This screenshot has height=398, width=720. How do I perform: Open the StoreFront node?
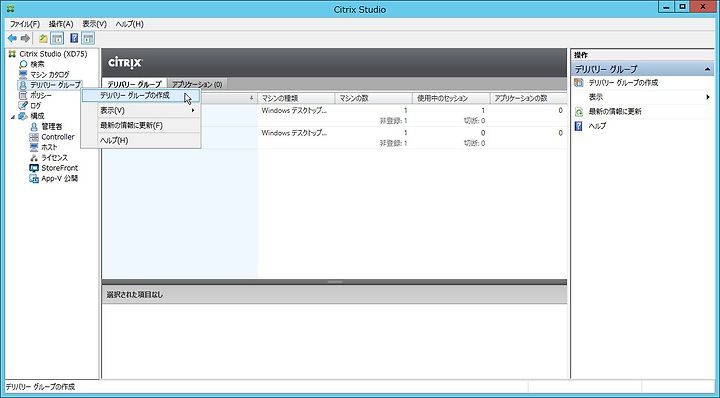point(60,168)
